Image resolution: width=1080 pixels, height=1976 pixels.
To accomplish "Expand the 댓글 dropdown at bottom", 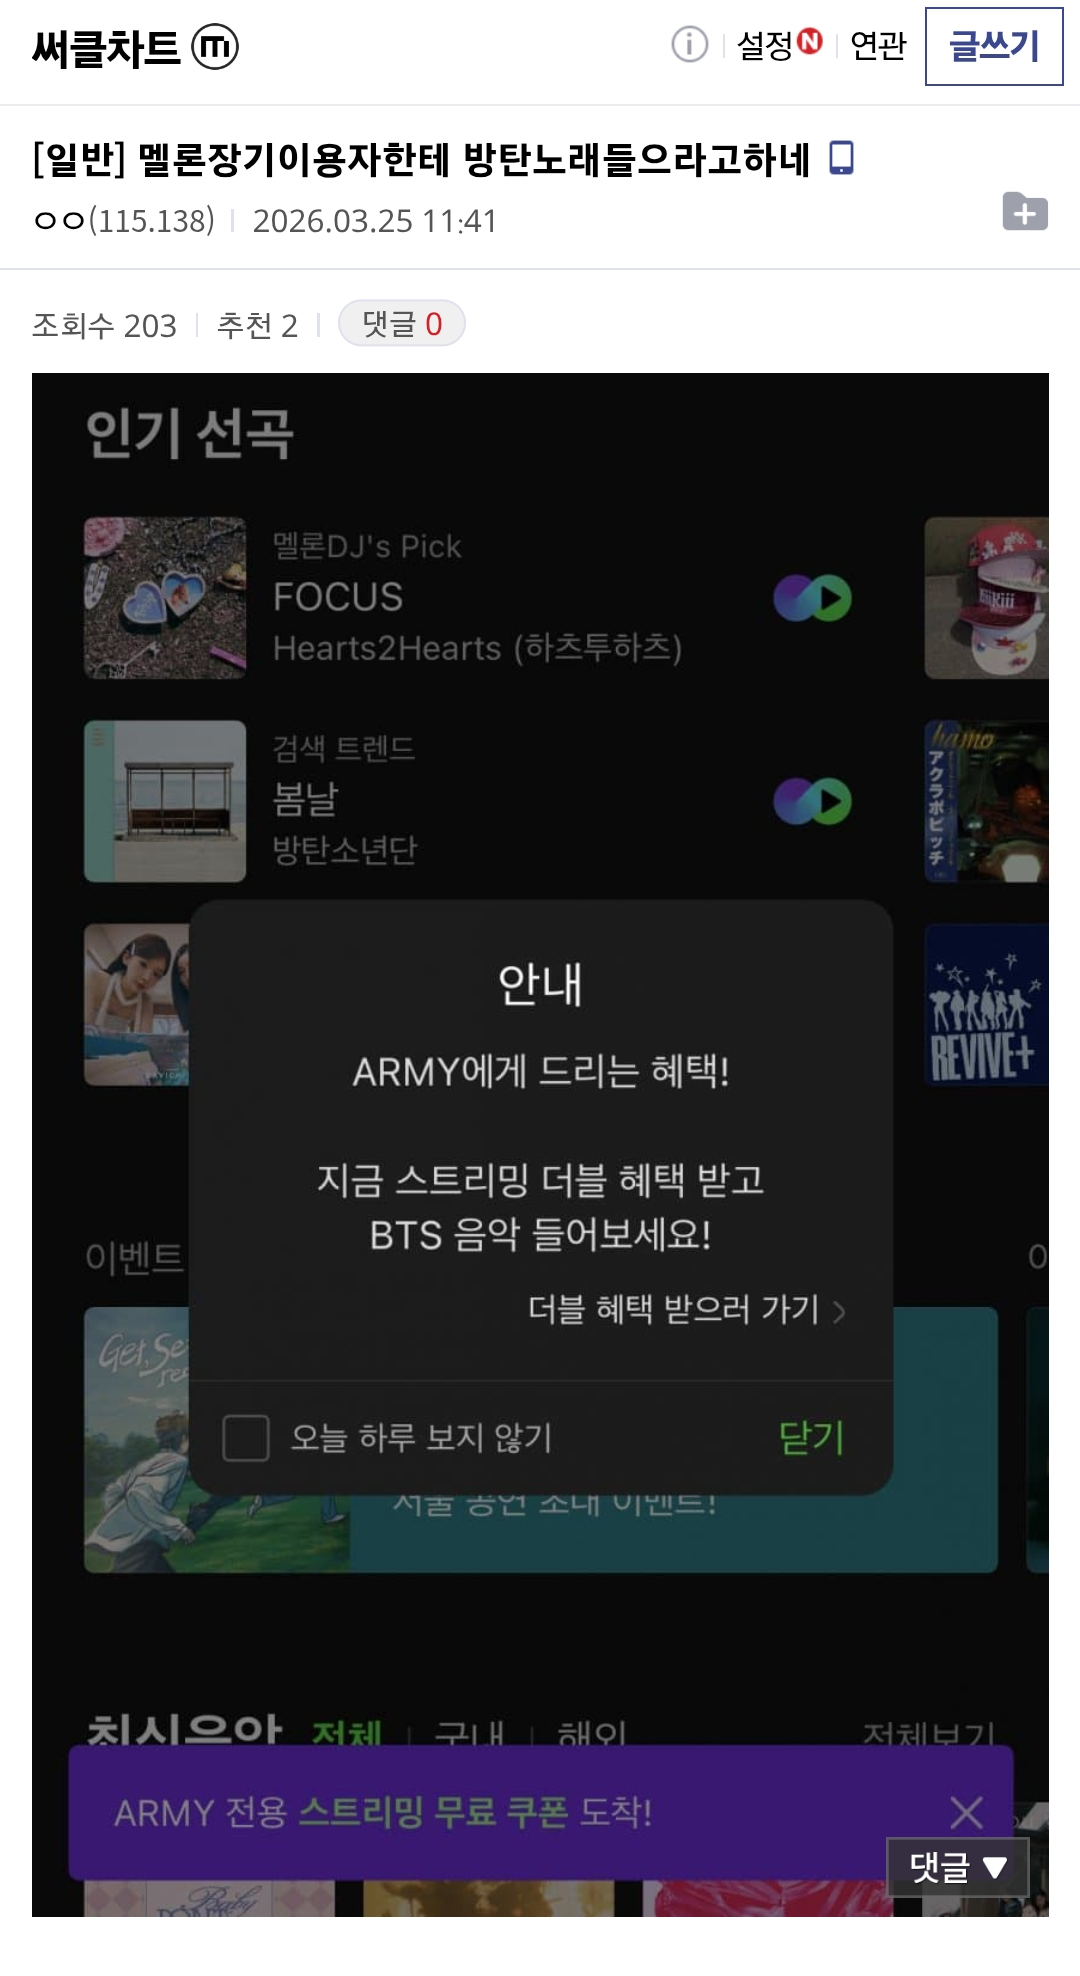I will click(x=958, y=1867).
